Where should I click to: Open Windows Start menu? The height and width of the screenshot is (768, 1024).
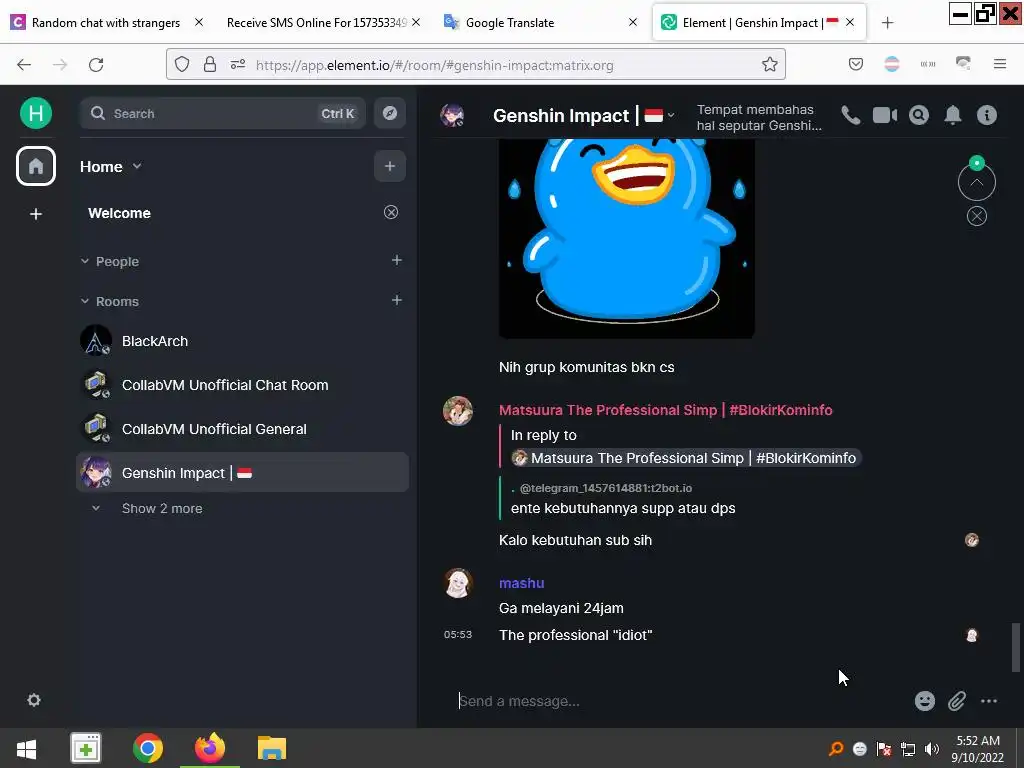(26, 748)
